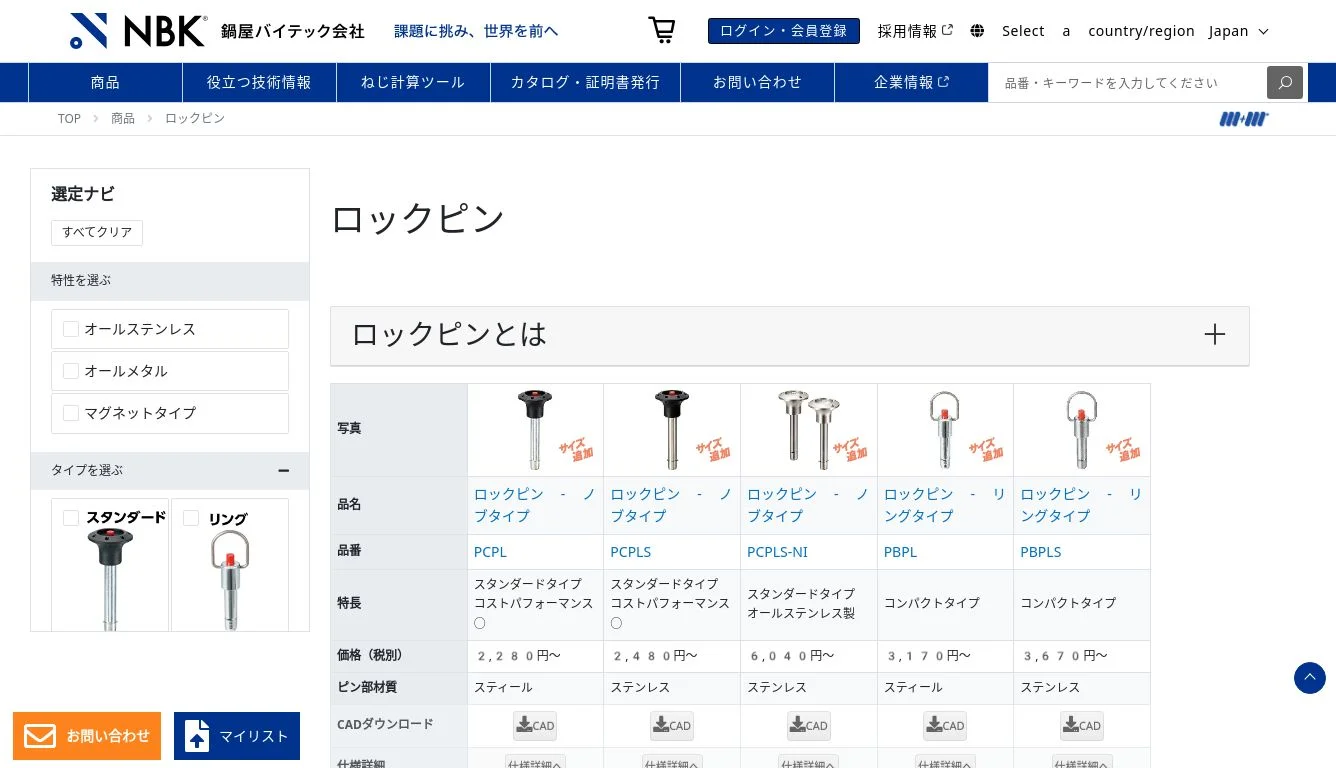Expand the ロックピンとは section

[x=789, y=335]
